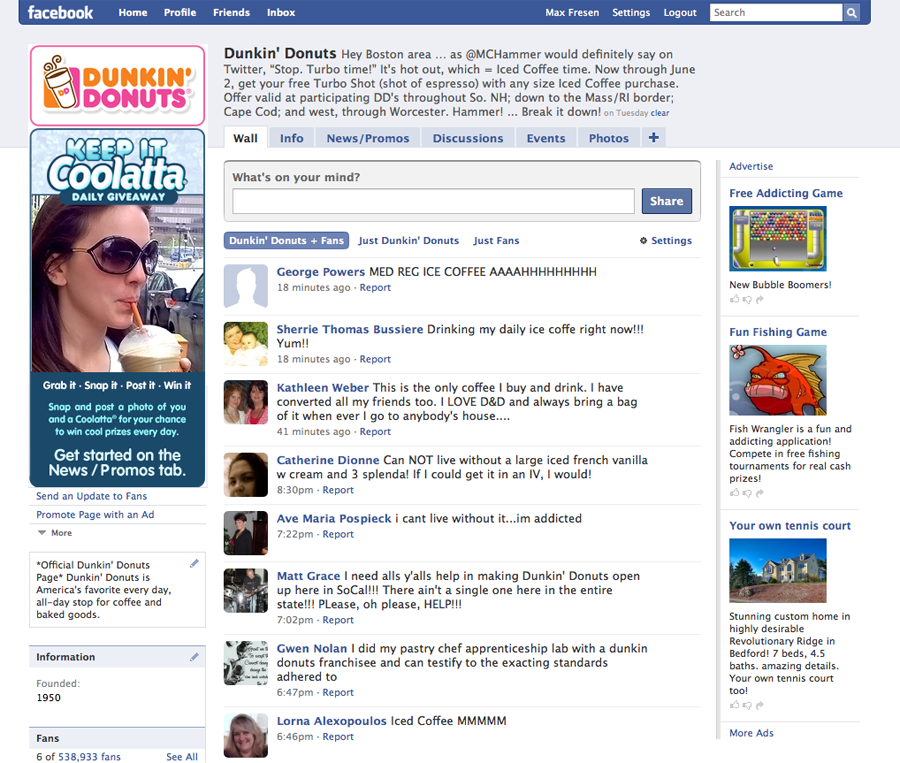
Task: Thumbs up the Fish Wrangler ad
Action: point(734,492)
